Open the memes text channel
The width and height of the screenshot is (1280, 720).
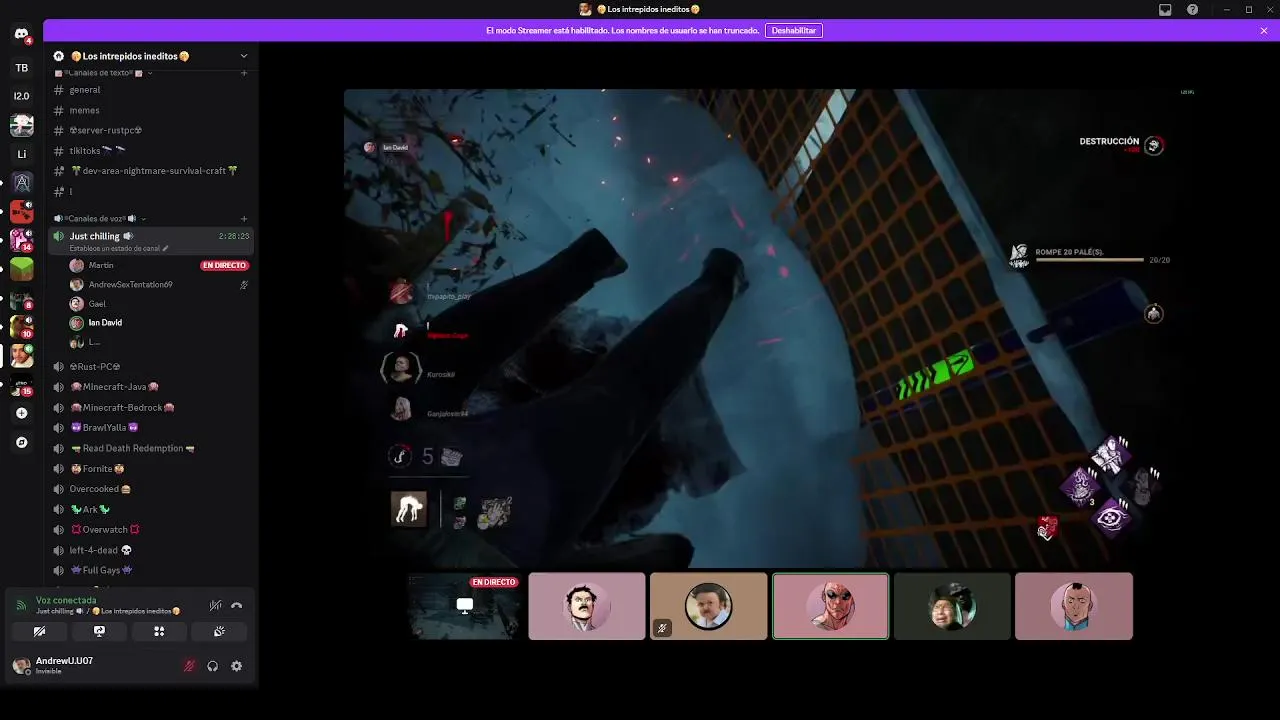(x=150, y=110)
